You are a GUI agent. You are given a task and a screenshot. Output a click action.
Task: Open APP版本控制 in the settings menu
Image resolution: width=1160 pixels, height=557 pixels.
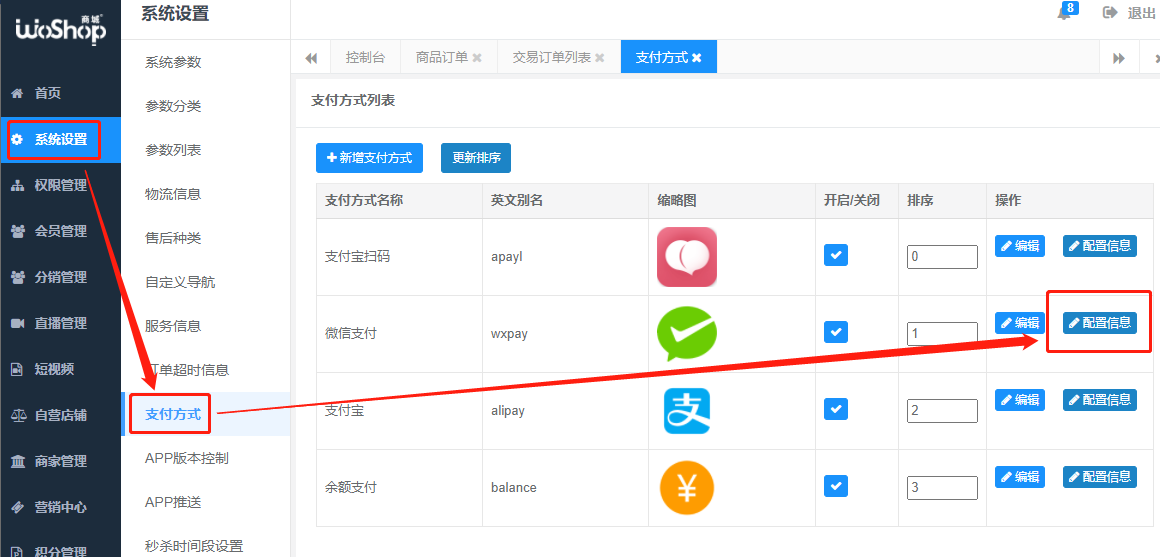pyautogui.click(x=186, y=459)
